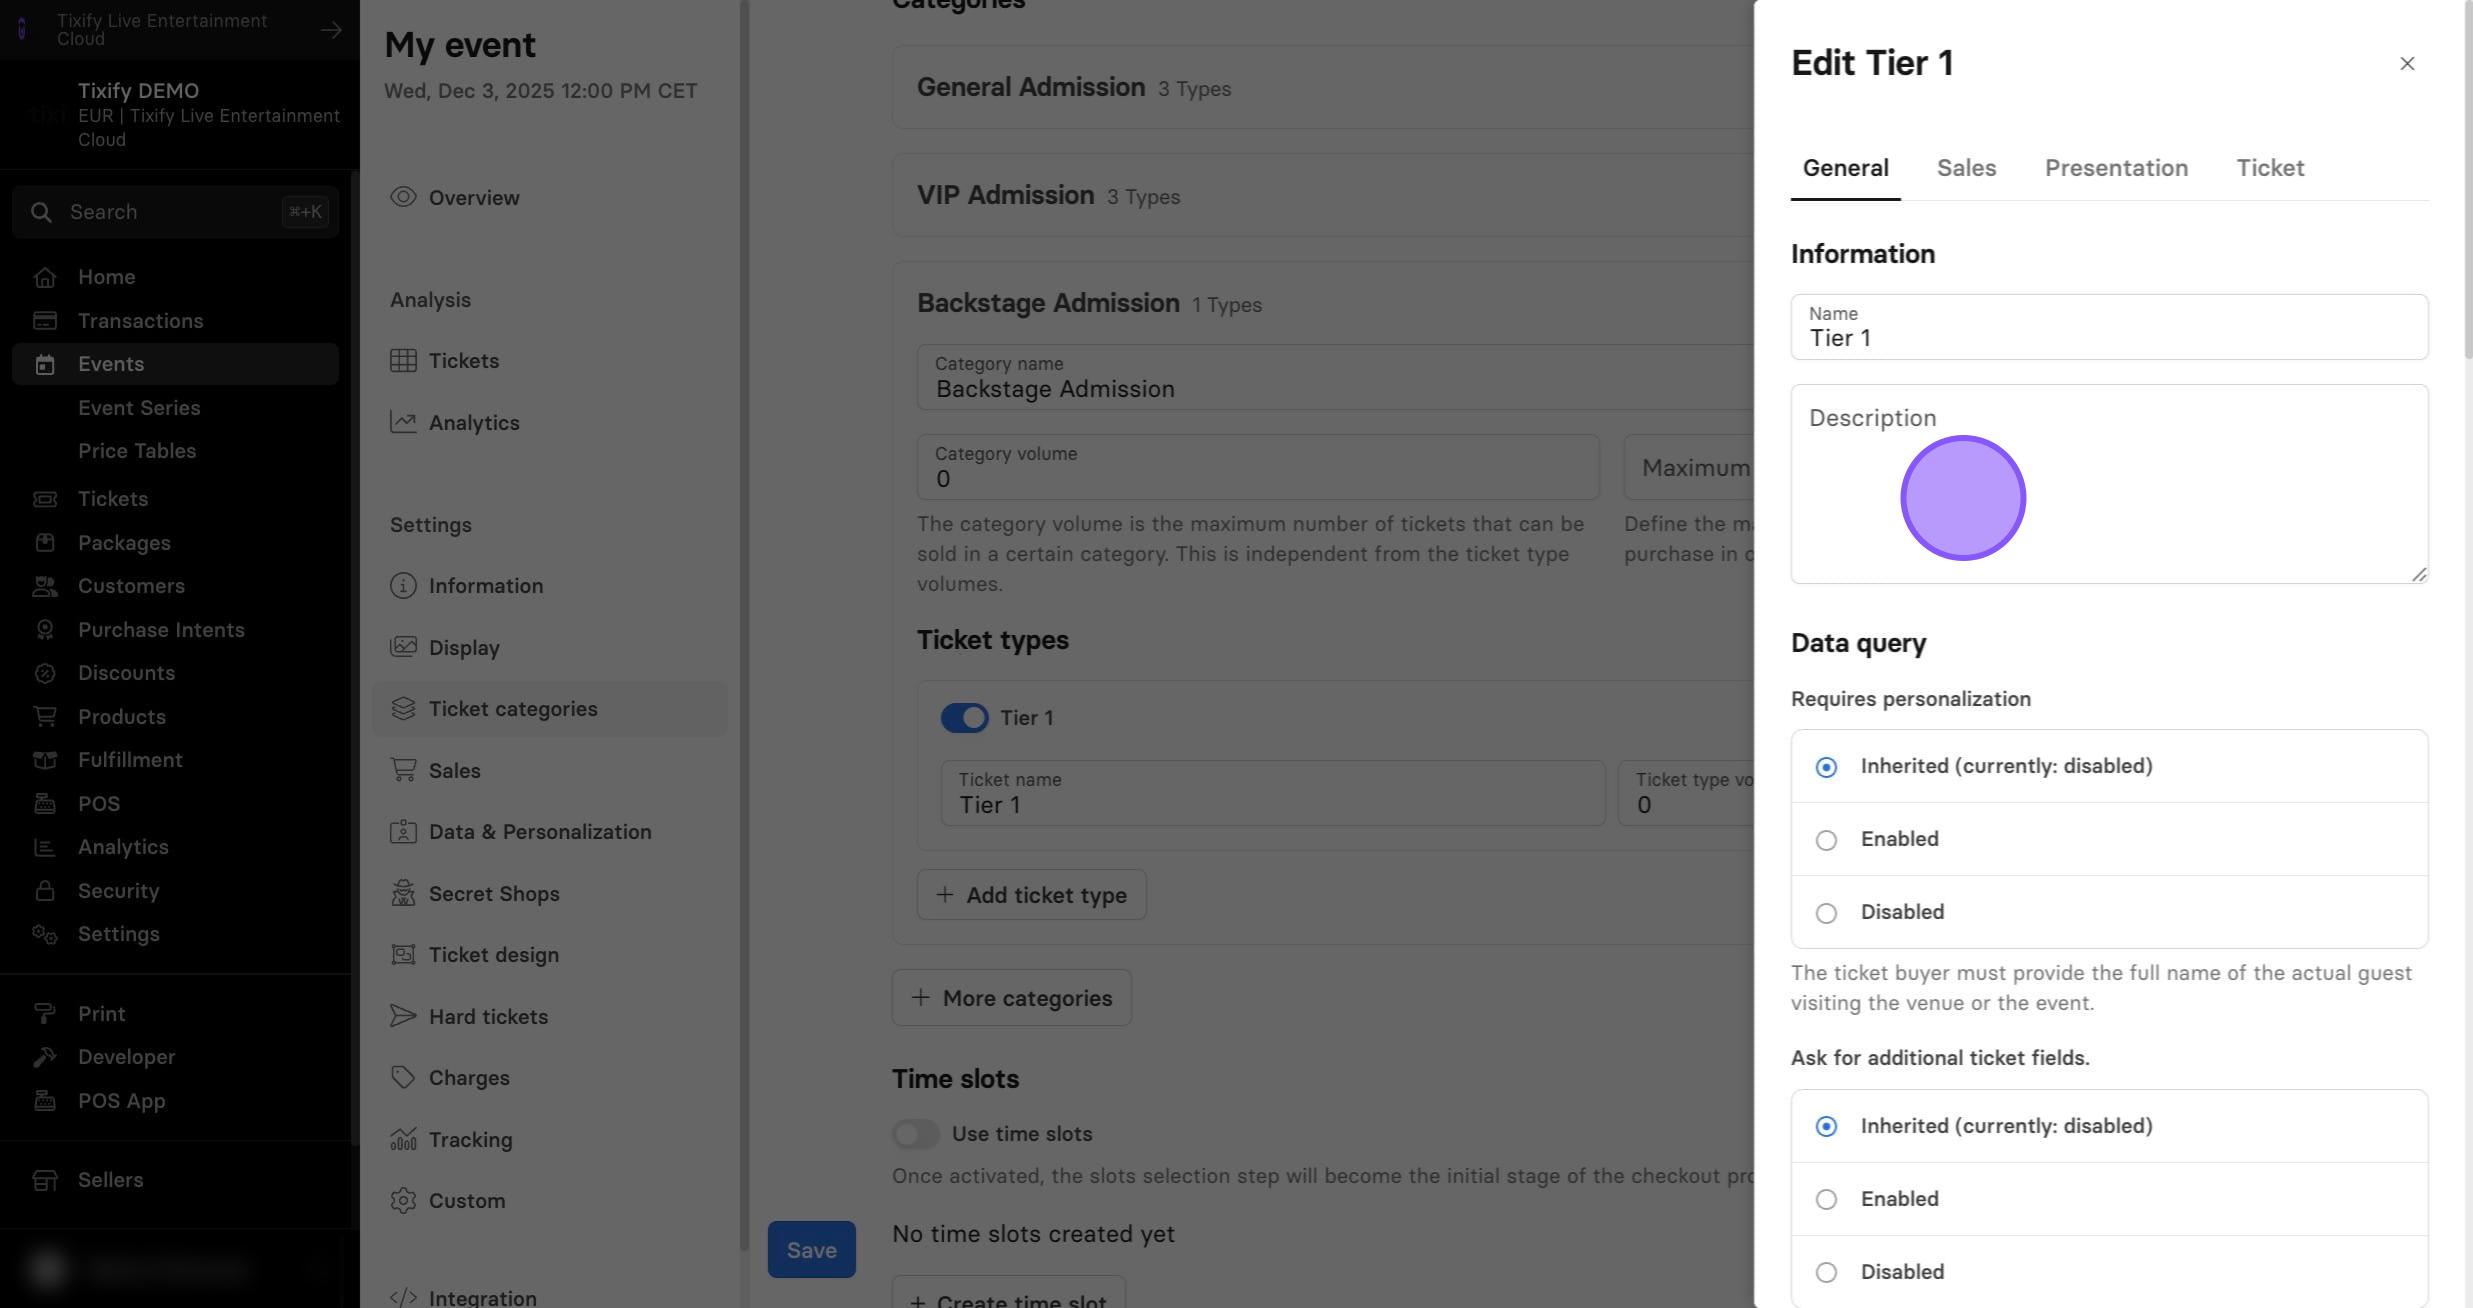
Task: Select Enabled under Requires personalization
Action: pyautogui.click(x=2109, y=839)
